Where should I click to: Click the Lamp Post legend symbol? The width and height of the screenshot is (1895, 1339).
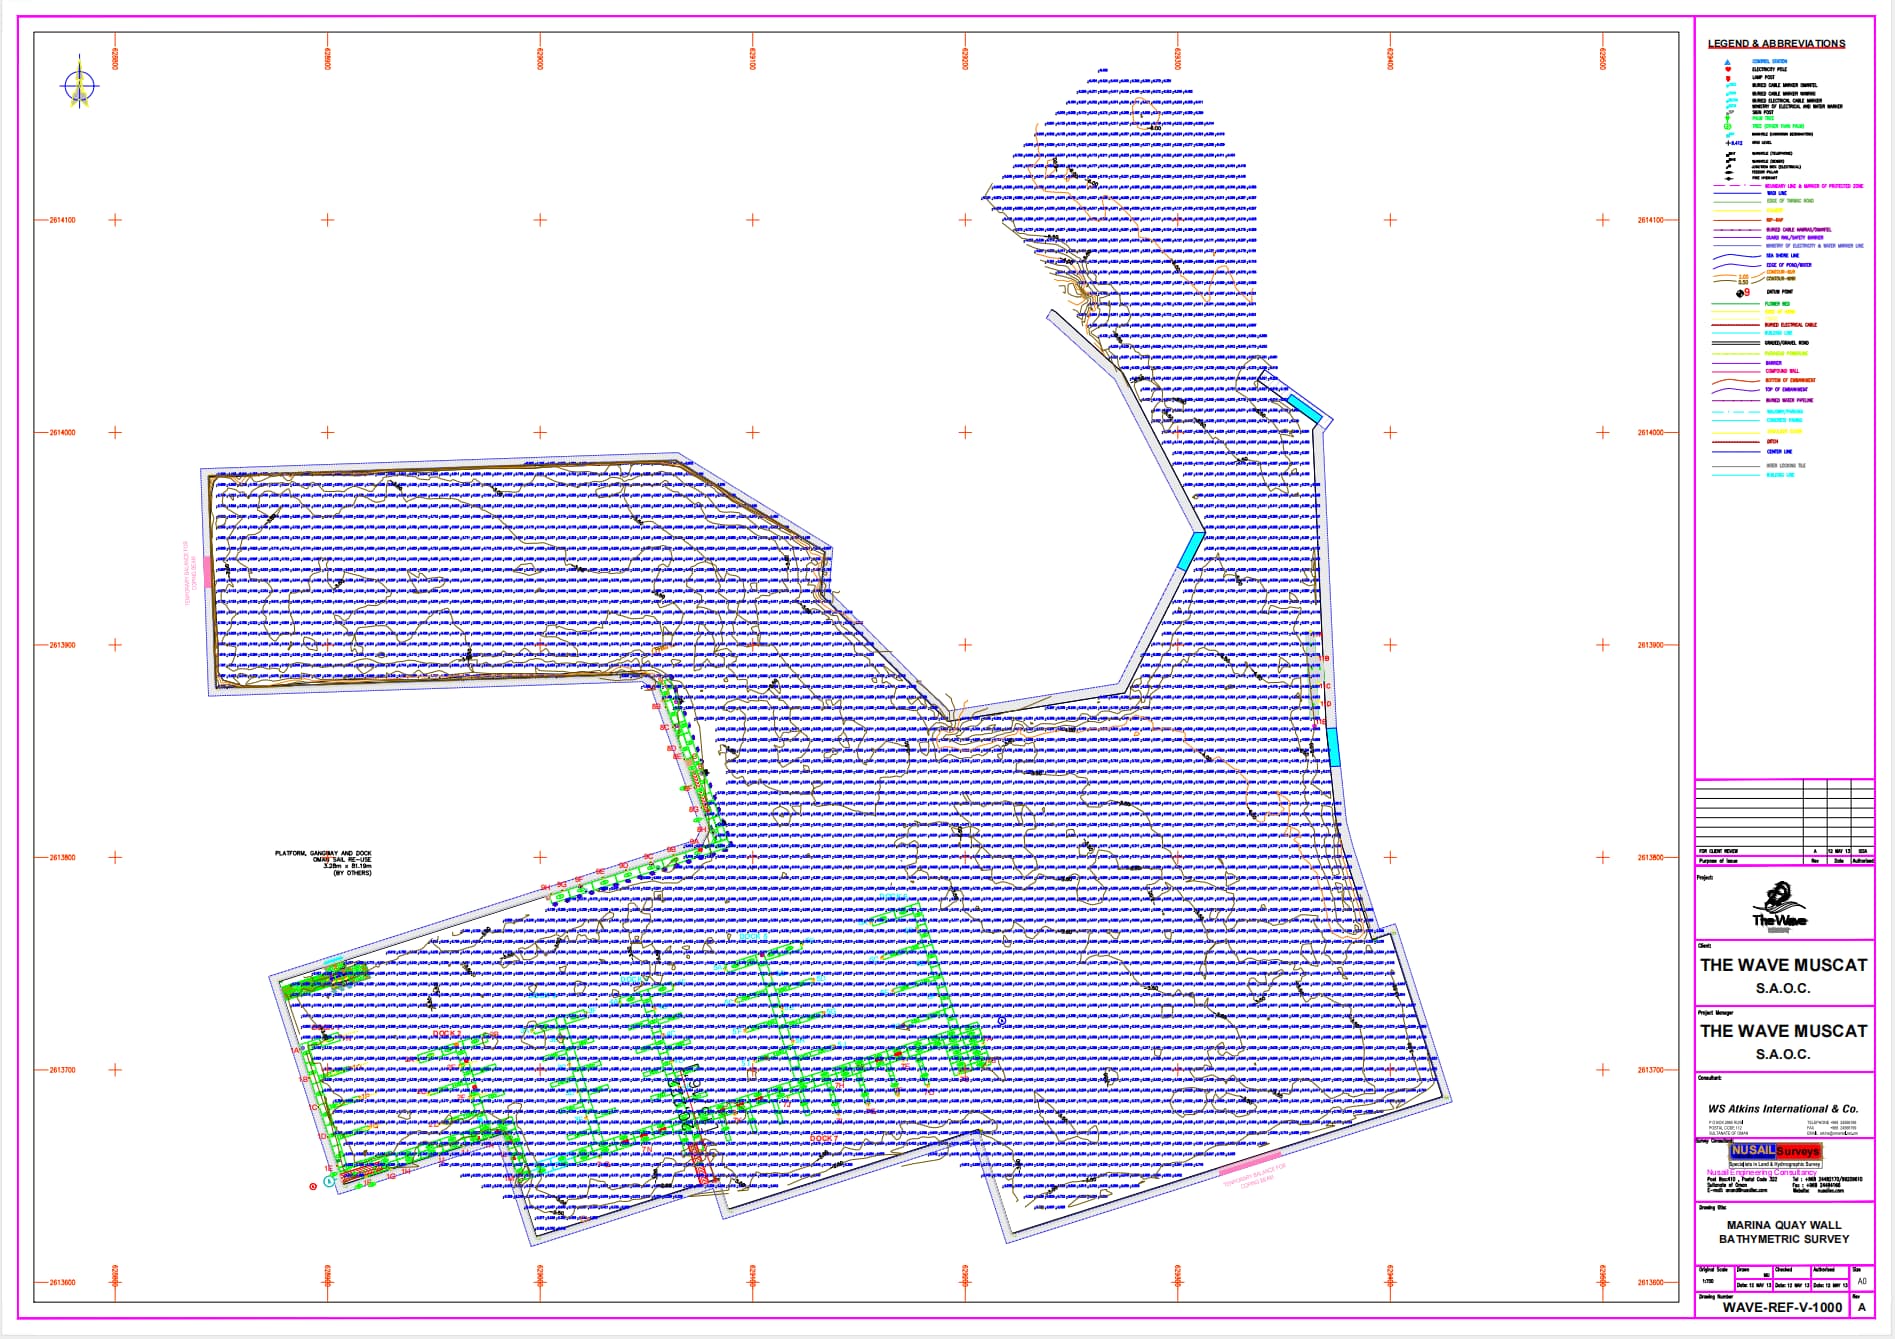pyautogui.click(x=1728, y=78)
